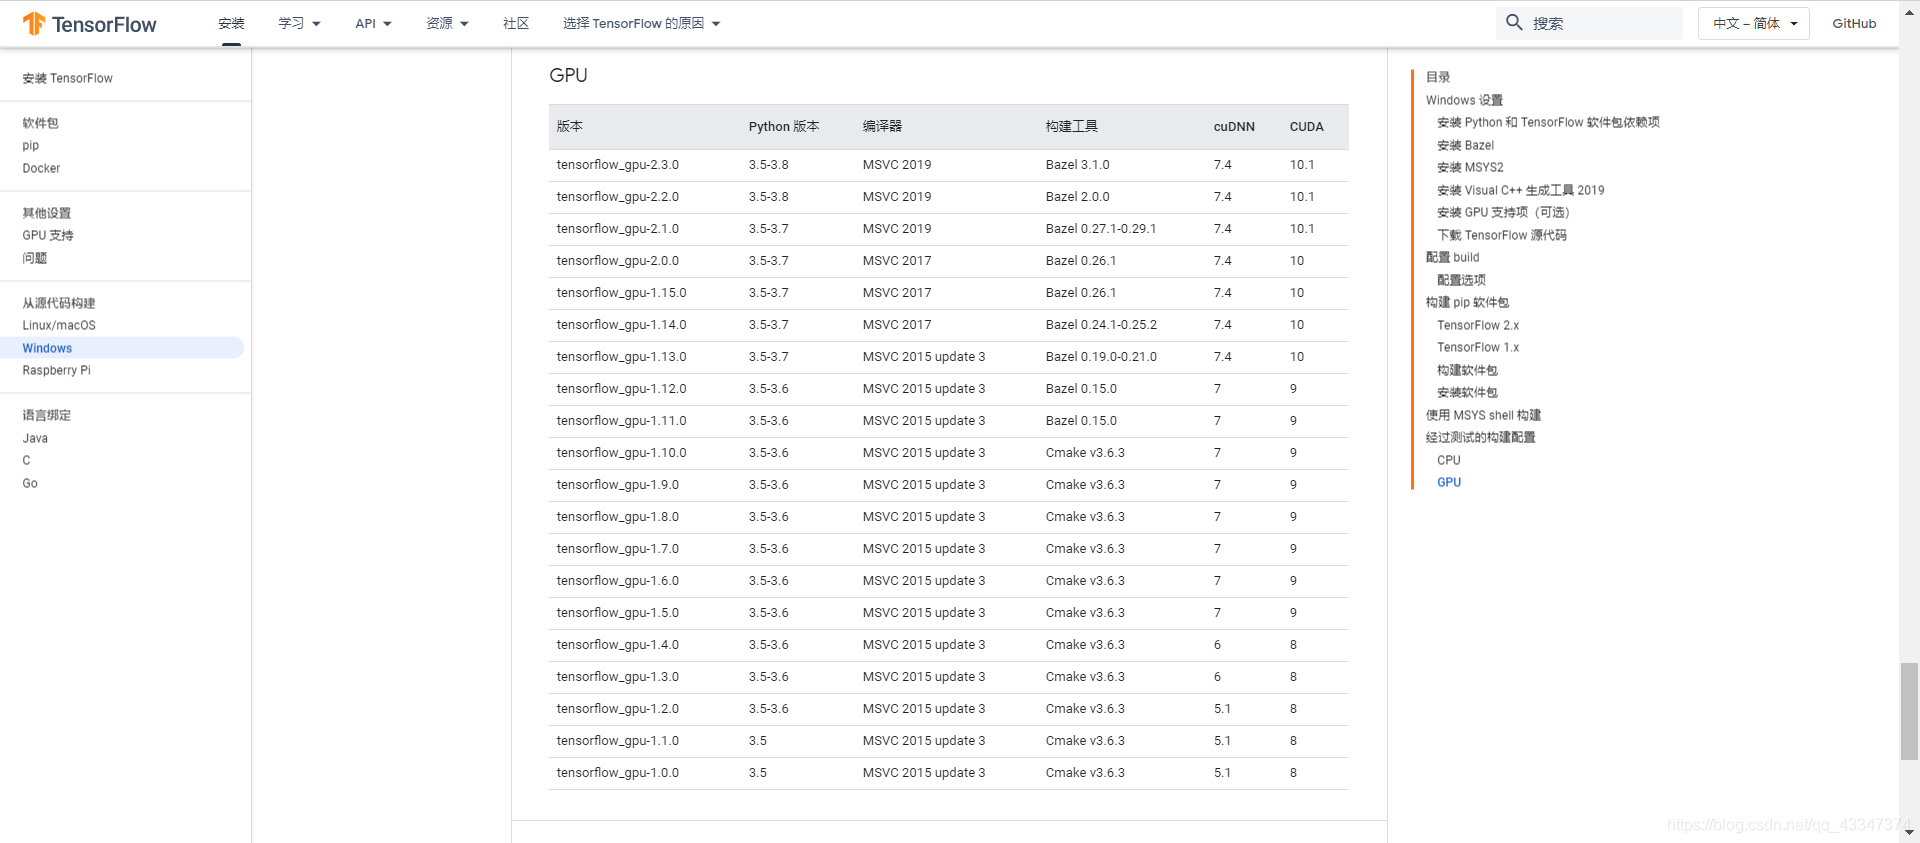Open the C language binding page
Image resolution: width=1920 pixels, height=843 pixels.
pos(26,460)
